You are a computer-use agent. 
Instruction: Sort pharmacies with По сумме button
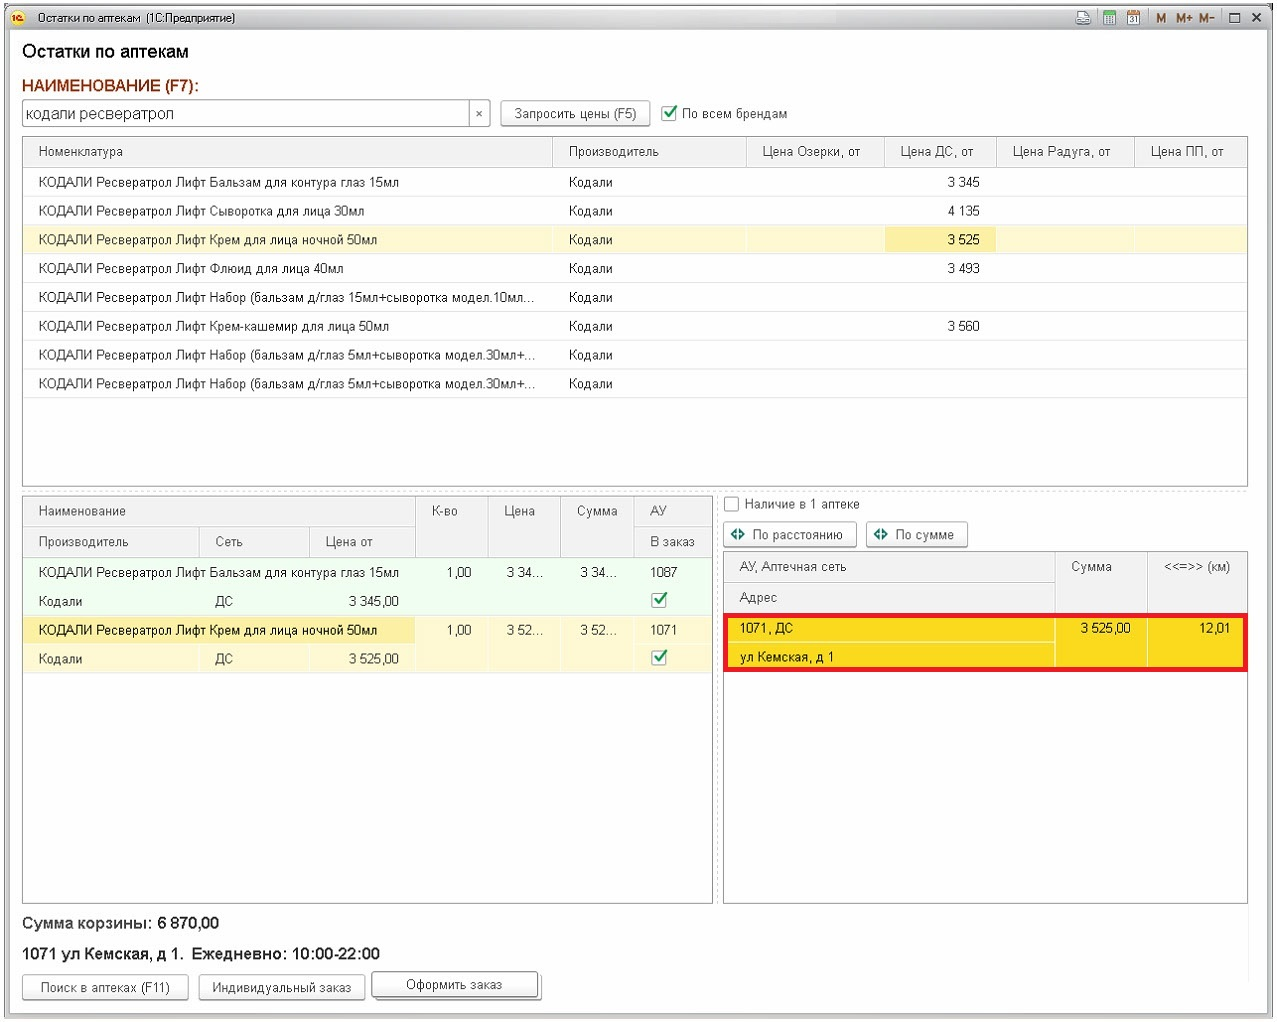(916, 535)
